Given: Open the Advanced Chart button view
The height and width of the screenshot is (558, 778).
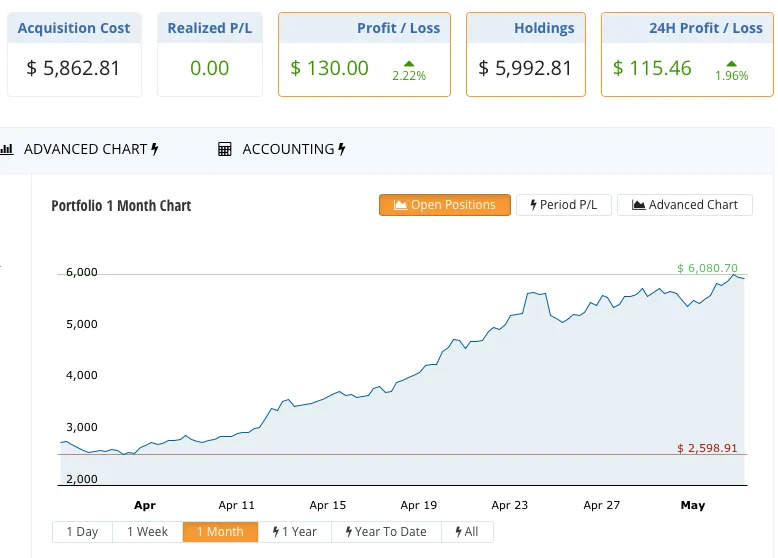Looking at the screenshot, I should pos(685,205).
